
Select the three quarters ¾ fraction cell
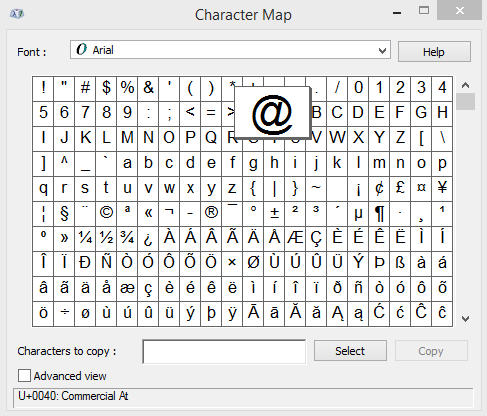[127, 238]
